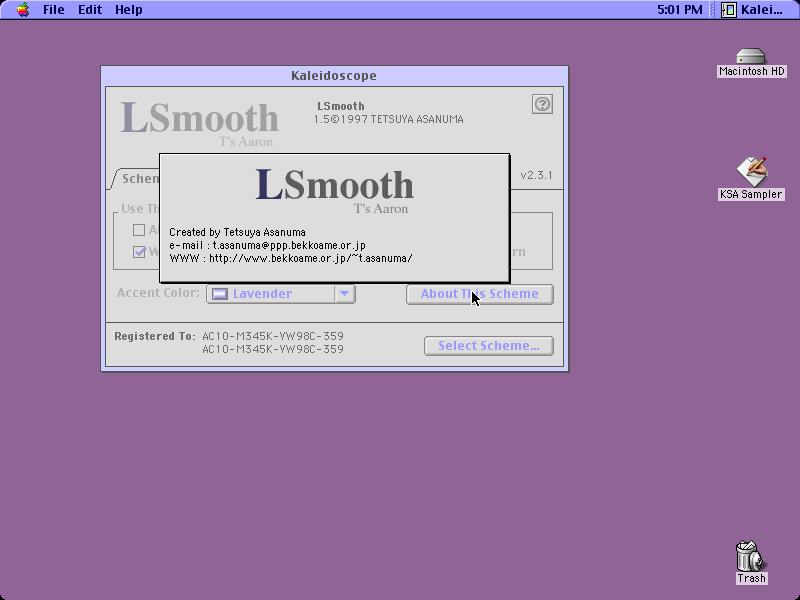The image size is (800, 600).
Task: Click the About This Scheme button
Action: (x=480, y=294)
